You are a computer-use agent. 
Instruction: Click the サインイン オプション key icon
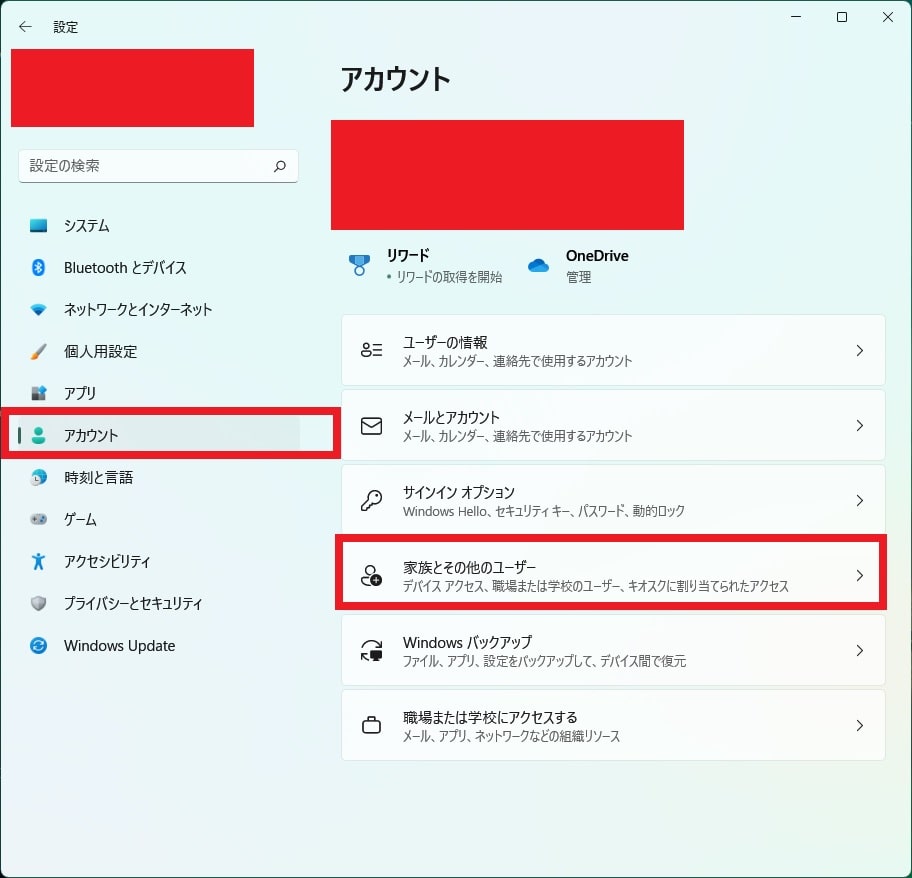(x=372, y=500)
